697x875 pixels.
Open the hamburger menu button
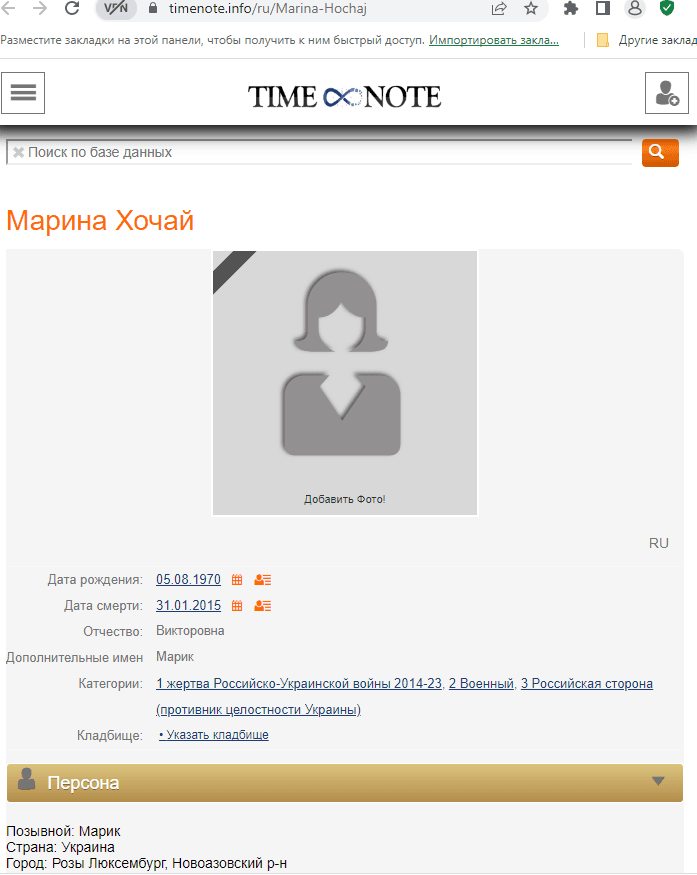[x=23, y=93]
